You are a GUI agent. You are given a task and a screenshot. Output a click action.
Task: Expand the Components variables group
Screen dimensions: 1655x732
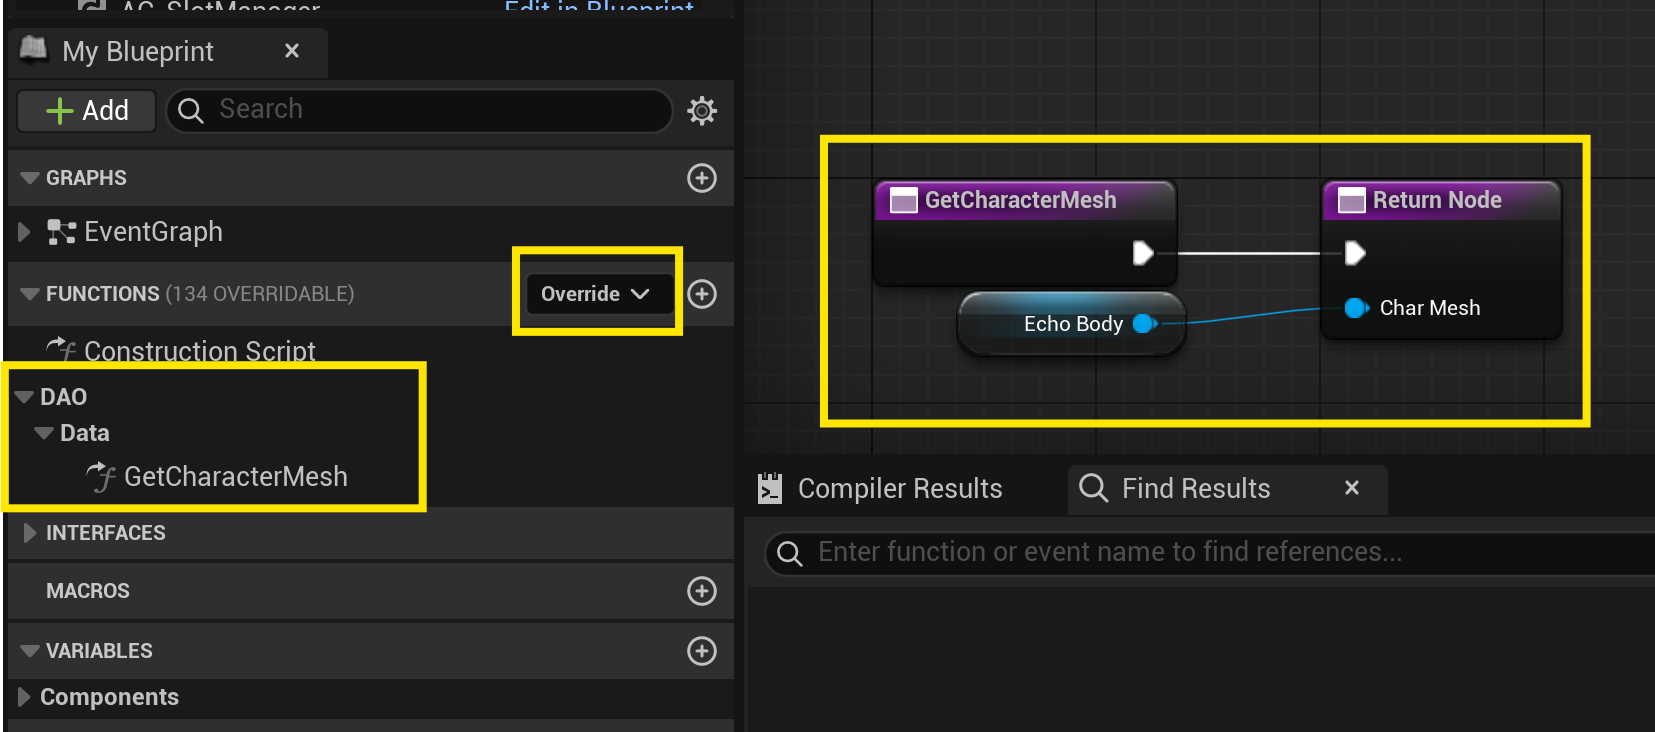(x=24, y=697)
